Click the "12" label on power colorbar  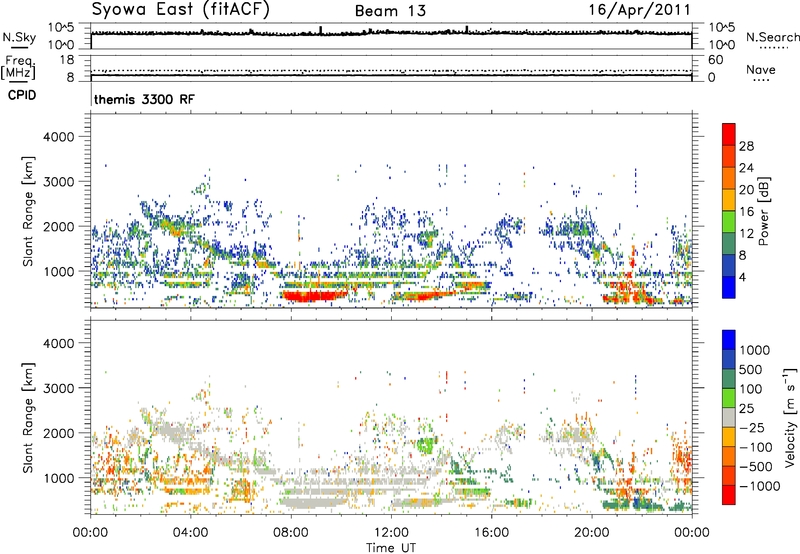coord(746,234)
